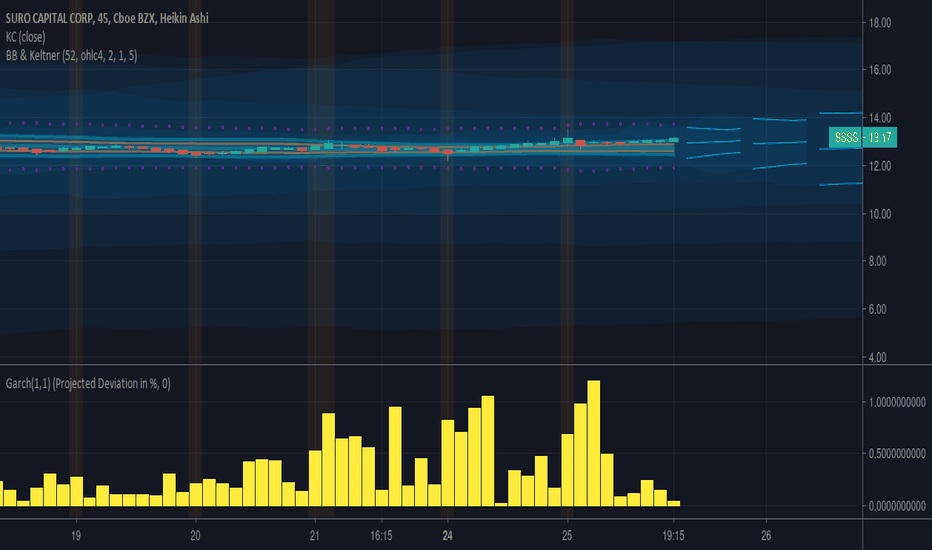Click the 16.00 price axis label
This screenshot has height=550, width=932.
click(880, 70)
